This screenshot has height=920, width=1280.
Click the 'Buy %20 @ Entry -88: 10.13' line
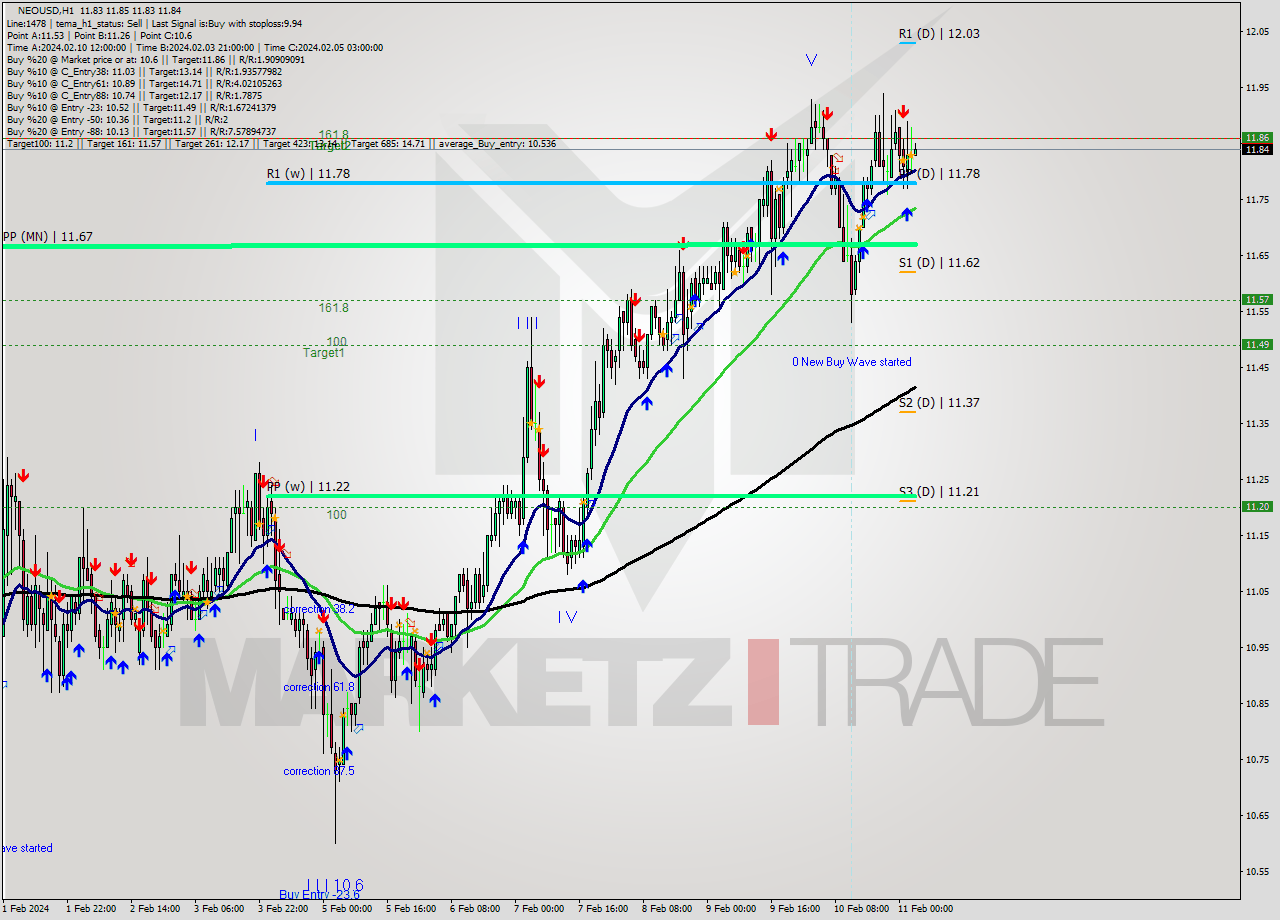[x=141, y=131]
